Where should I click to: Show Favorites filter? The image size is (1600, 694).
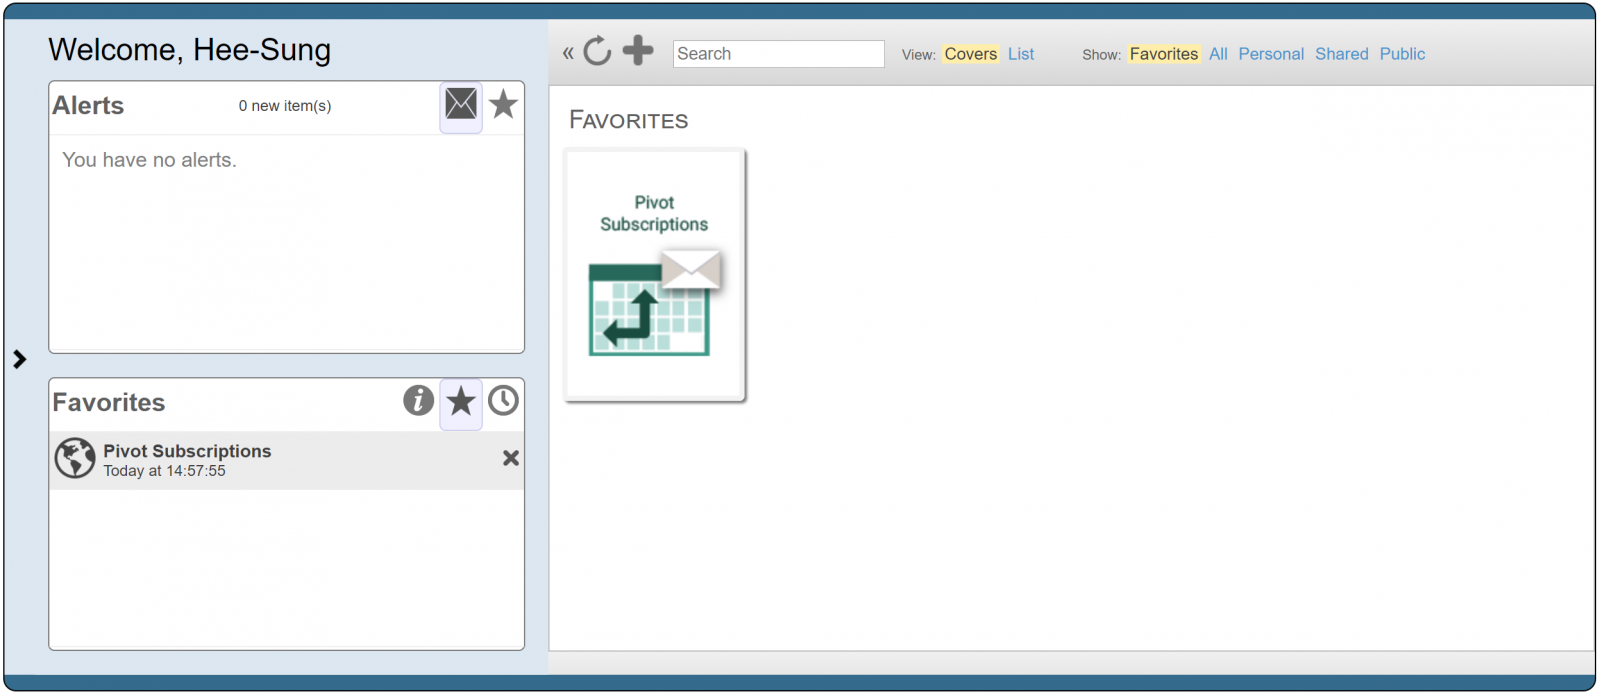(x=1164, y=54)
